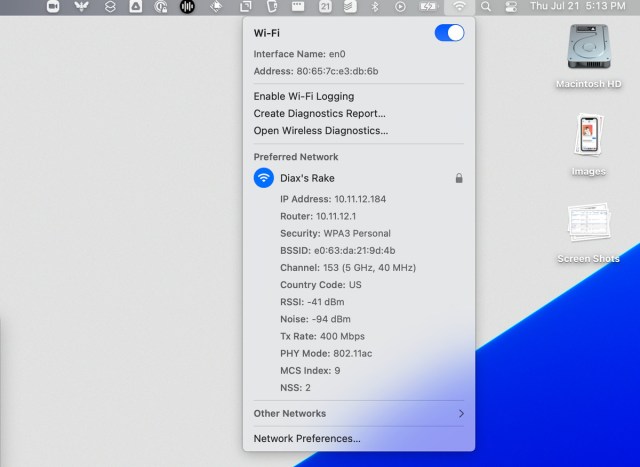
Task: Select Enable Wi-Fi Logging
Action: (304, 96)
